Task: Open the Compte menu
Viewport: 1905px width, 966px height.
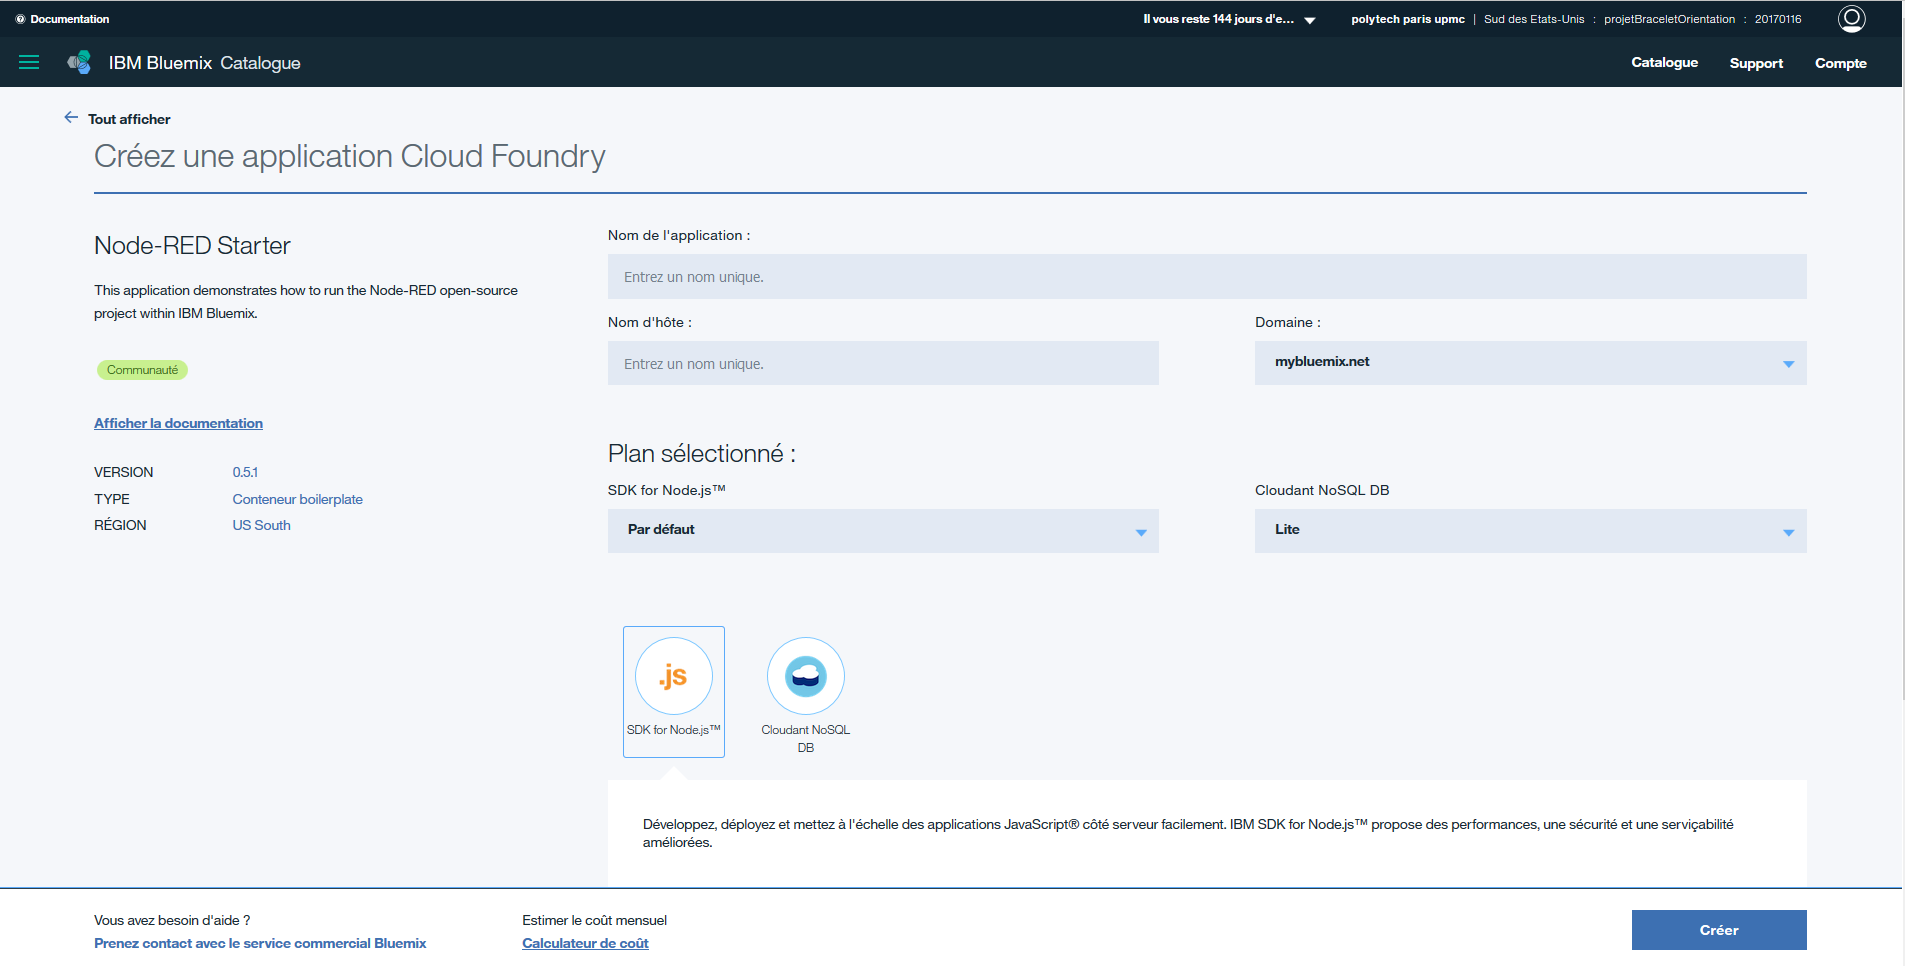Action: point(1840,63)
